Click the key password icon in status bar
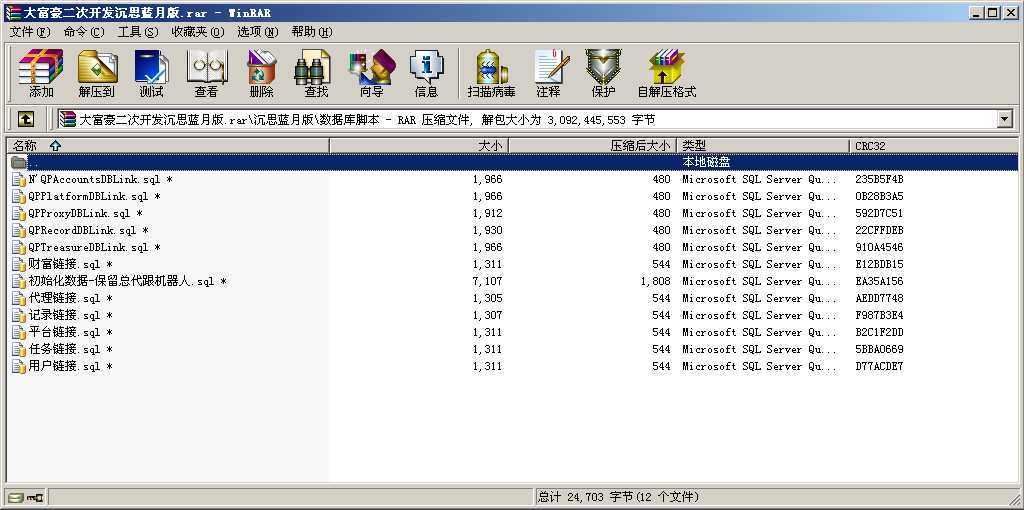 click(35, 498)
